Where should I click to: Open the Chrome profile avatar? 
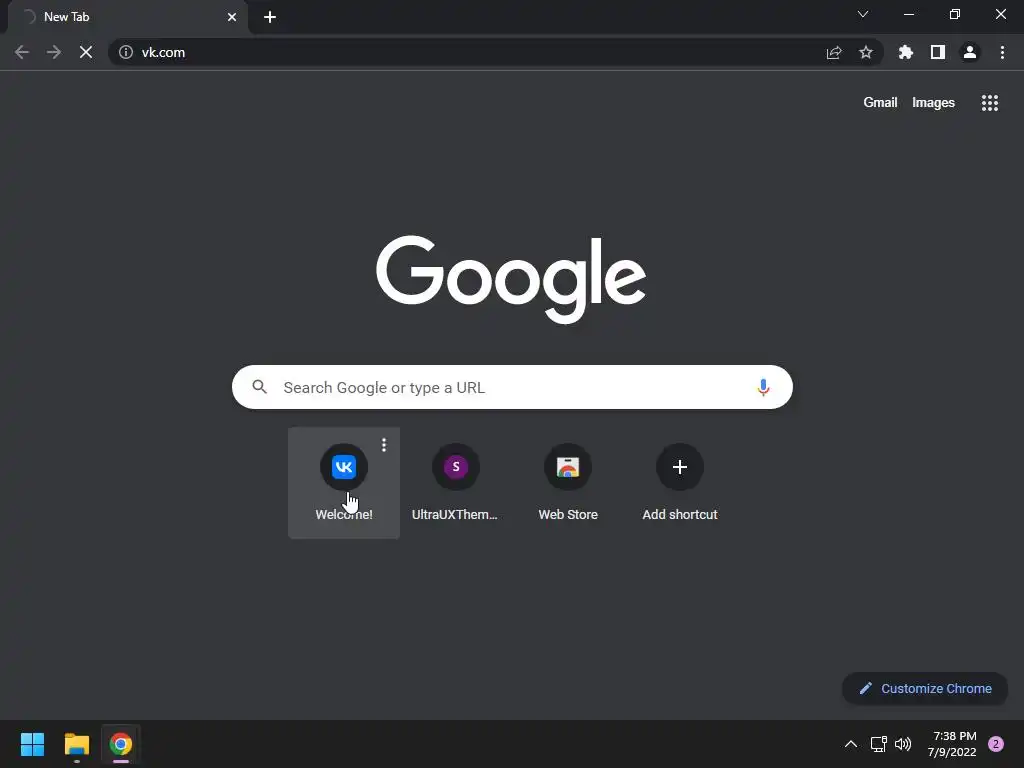coord(970,52)
